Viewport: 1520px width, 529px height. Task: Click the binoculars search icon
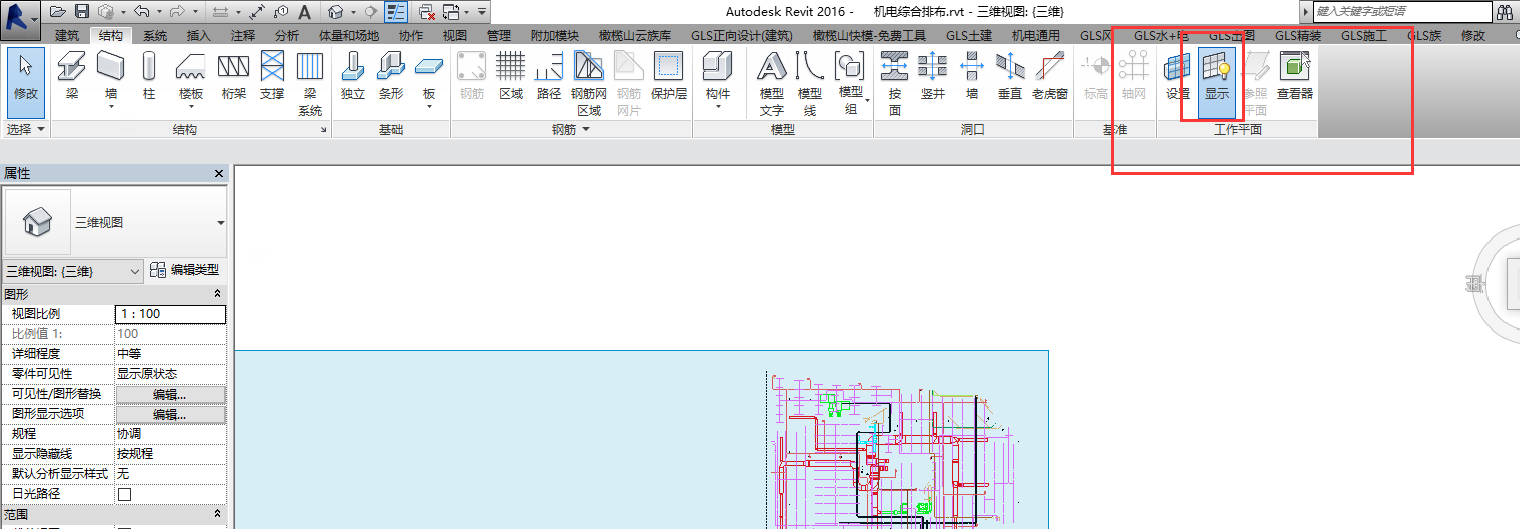click(x=1504, y=11)
